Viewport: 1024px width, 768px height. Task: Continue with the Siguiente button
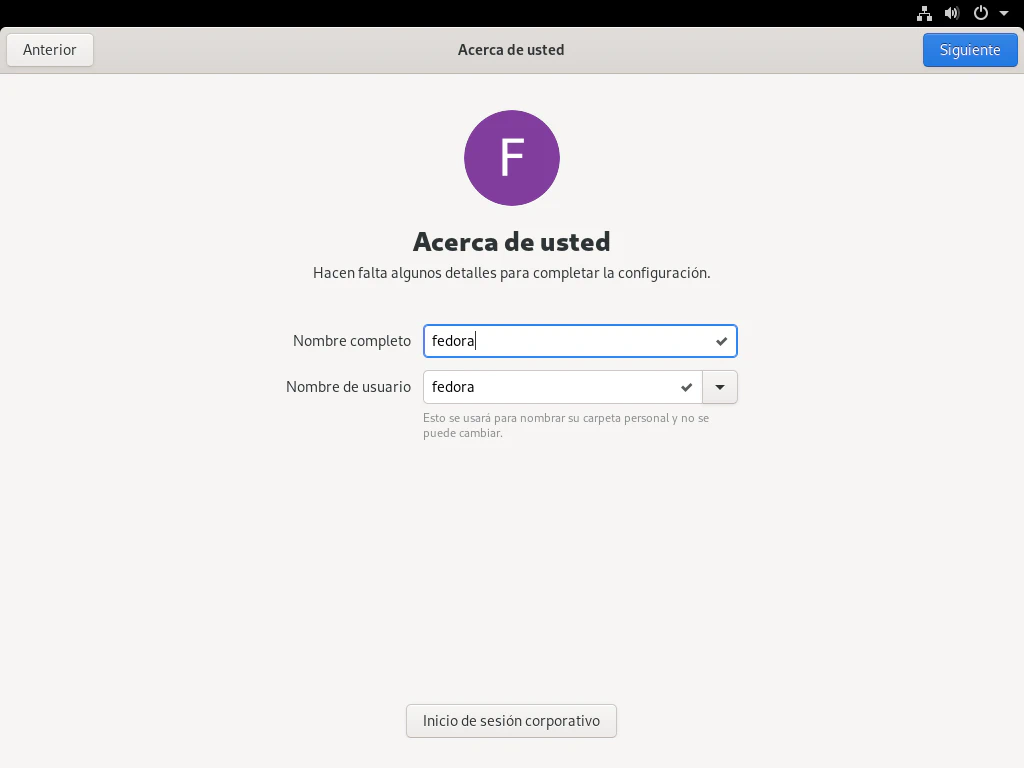970,50
